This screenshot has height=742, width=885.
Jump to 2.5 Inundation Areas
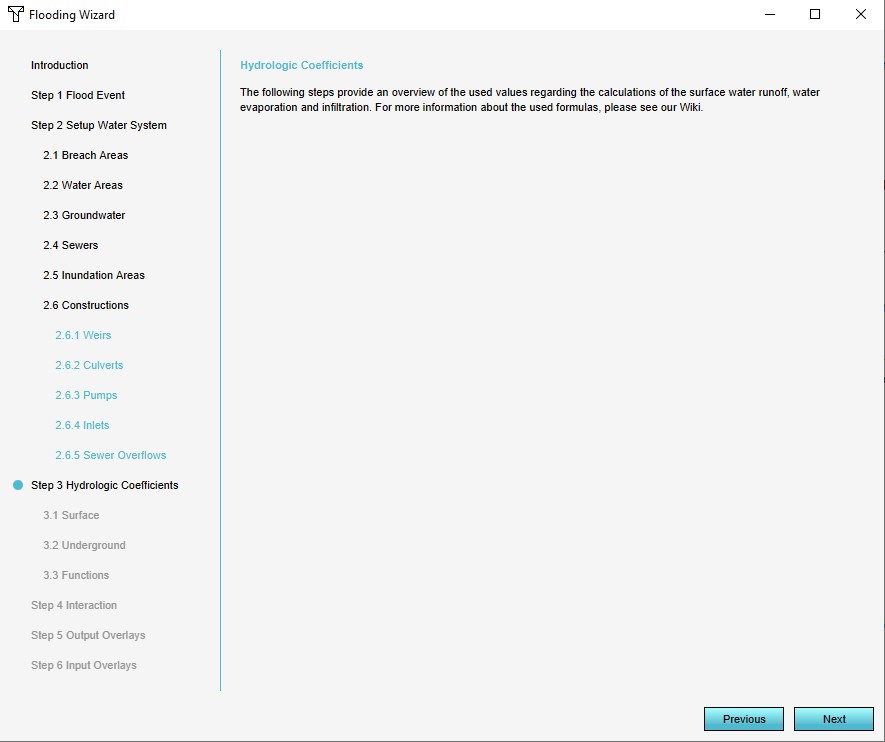[93, 276]
